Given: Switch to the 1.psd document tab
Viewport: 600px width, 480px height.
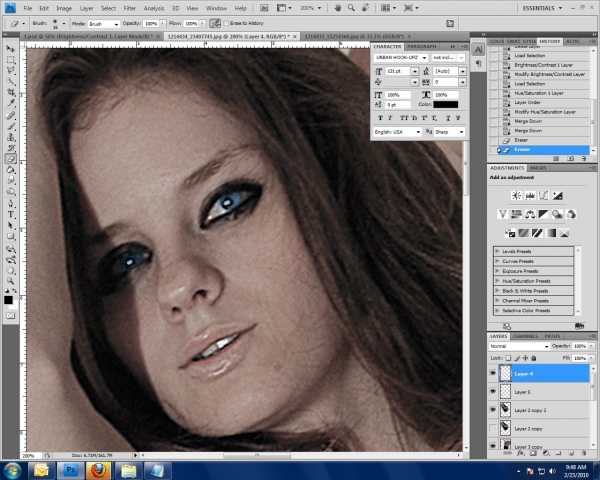Looking at the screenshot, I should coord(89,36).
